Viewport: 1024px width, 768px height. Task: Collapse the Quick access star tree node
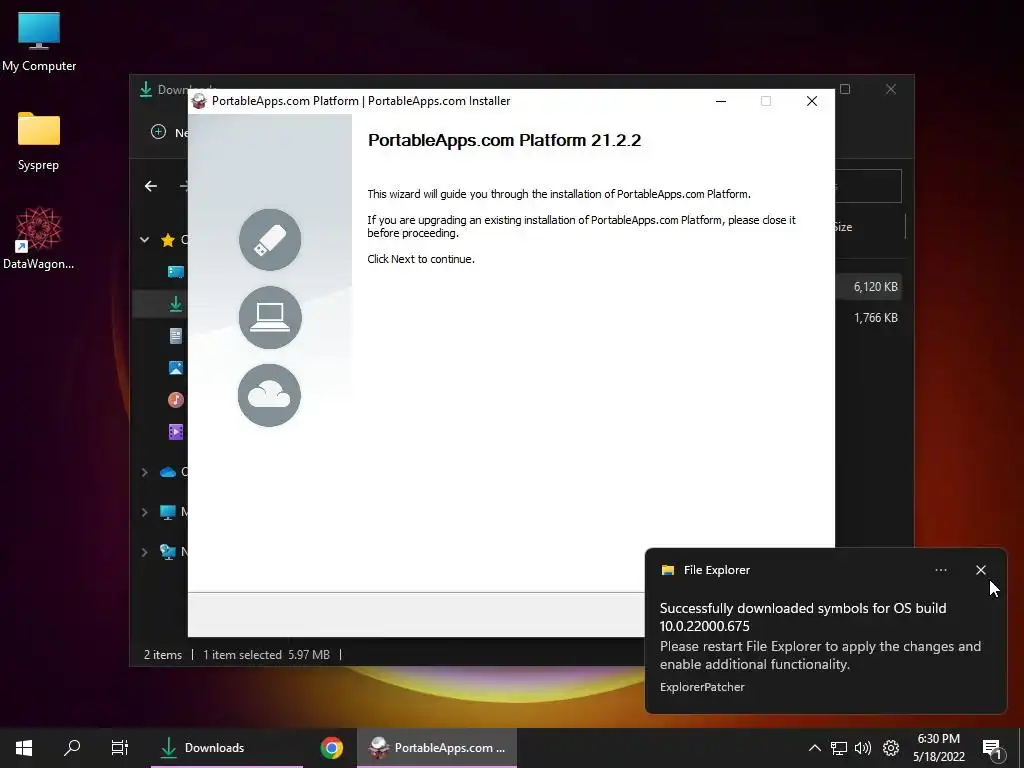point(144,240)
